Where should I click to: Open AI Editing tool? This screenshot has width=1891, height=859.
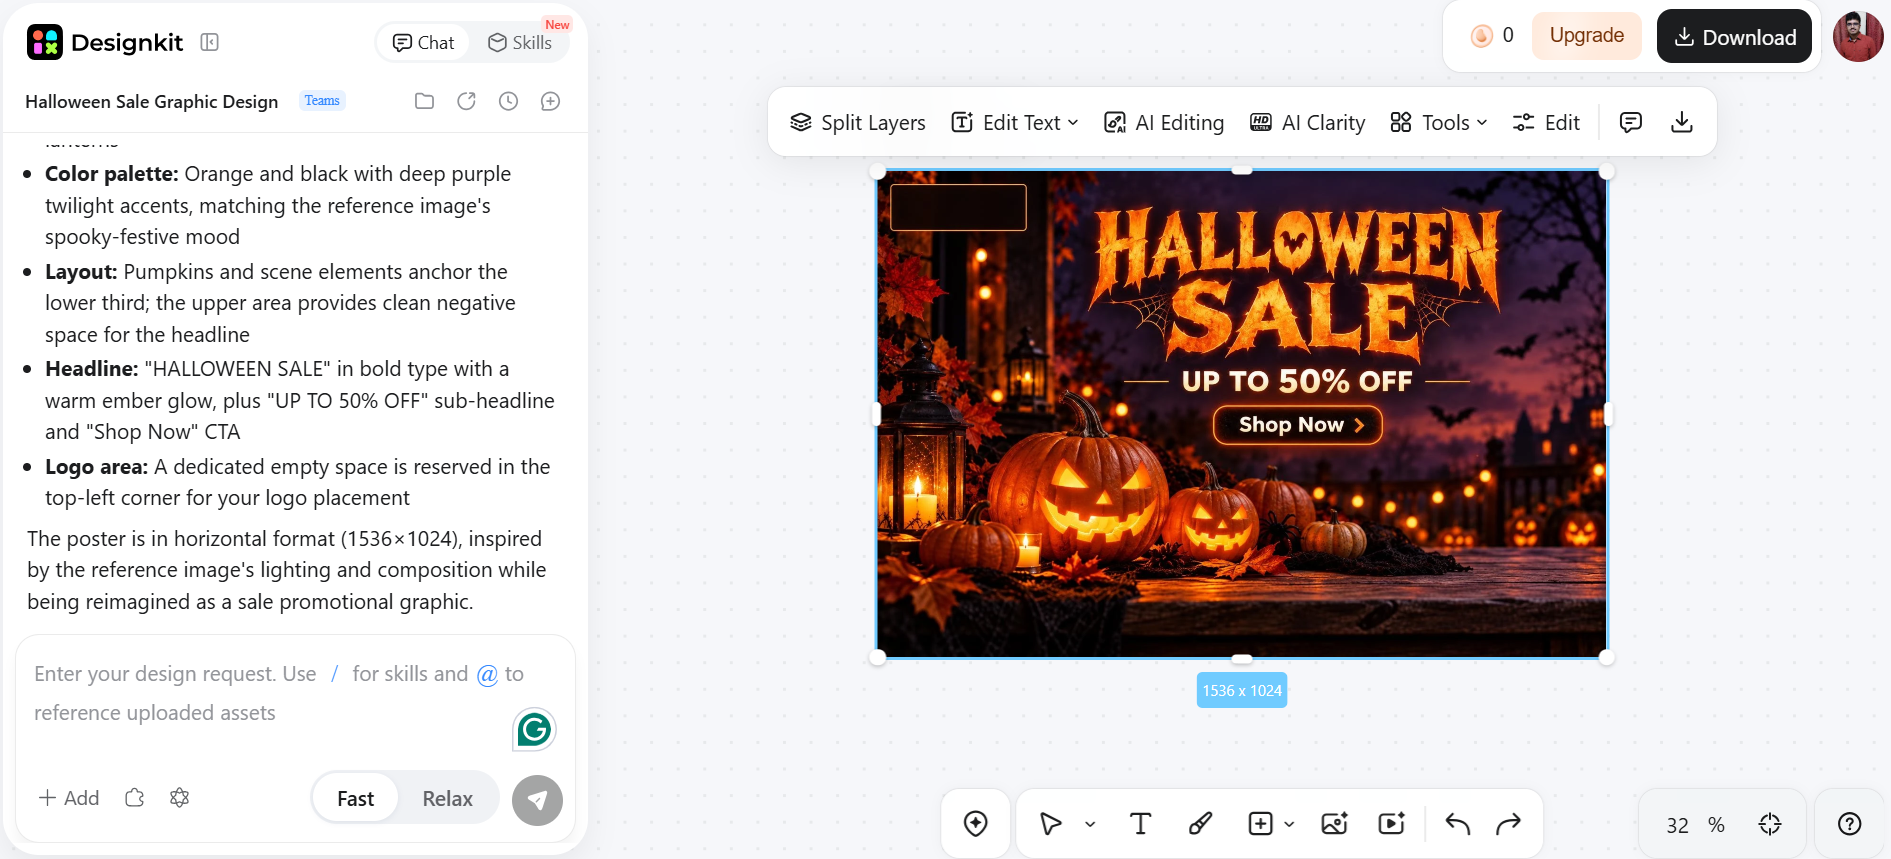[1163, 122]
